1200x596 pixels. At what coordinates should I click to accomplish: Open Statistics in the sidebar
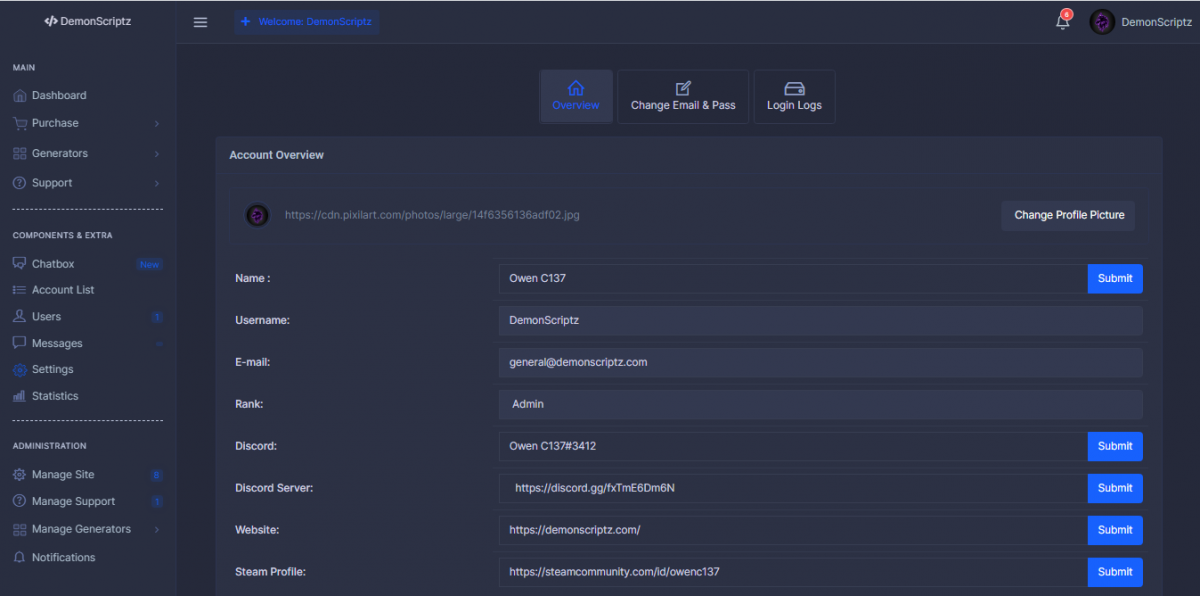[54, 396]
